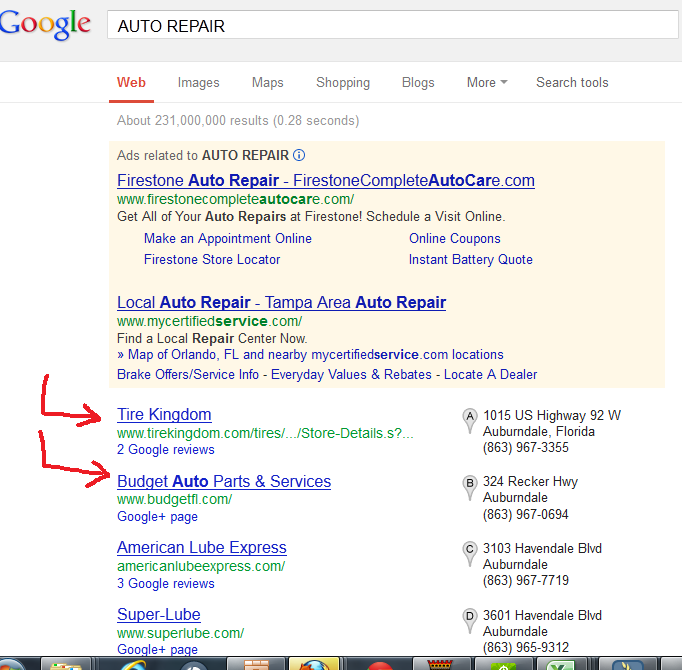Image resolution: width=682 pixels, height=670 pixels.
Task: Open Super-Lube Google+ page
Action: pyautogui.click(x=157, y=650)
